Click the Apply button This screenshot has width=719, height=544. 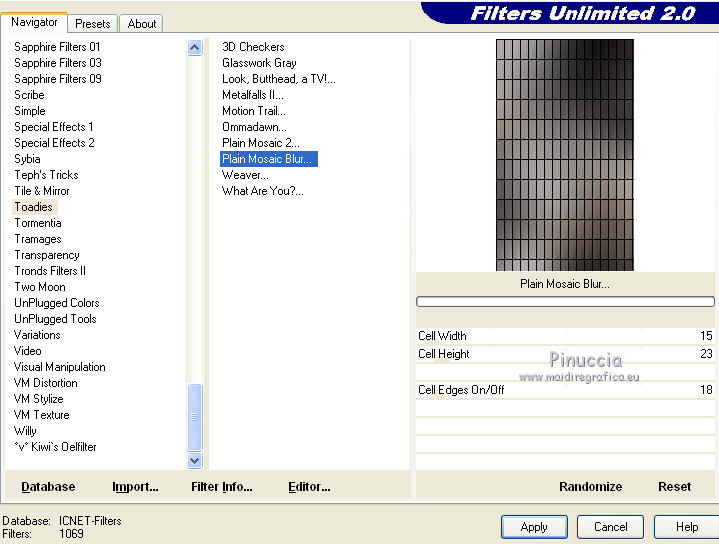(x=534, y=527)
